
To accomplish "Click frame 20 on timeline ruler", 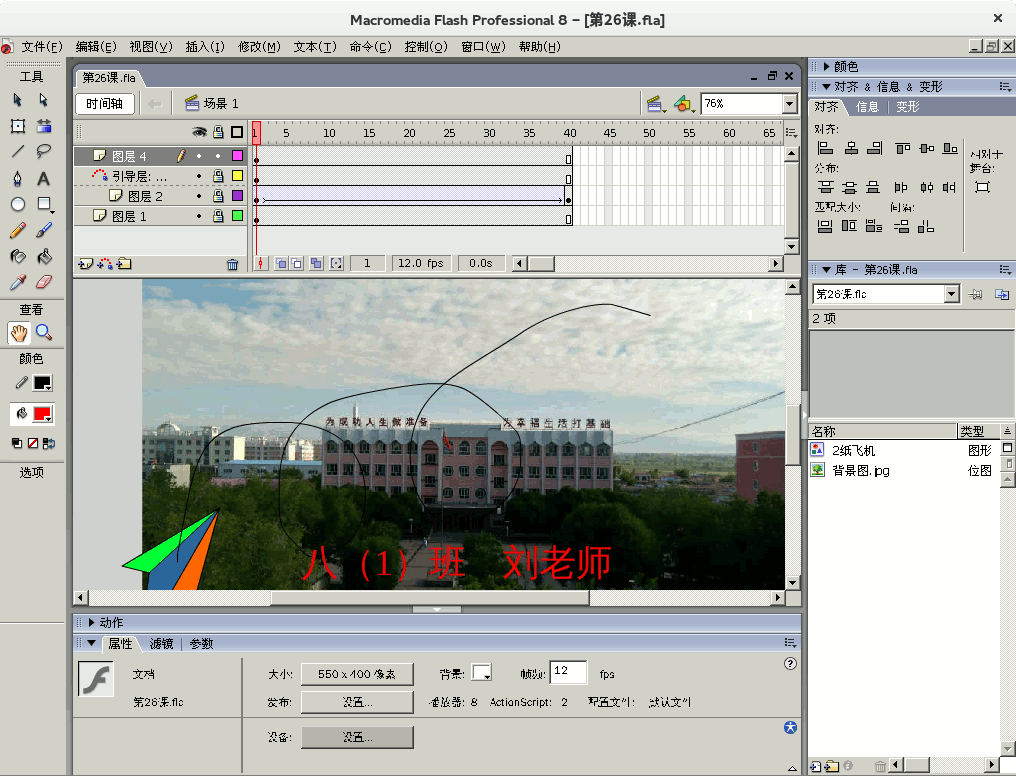I will point(410,133).
